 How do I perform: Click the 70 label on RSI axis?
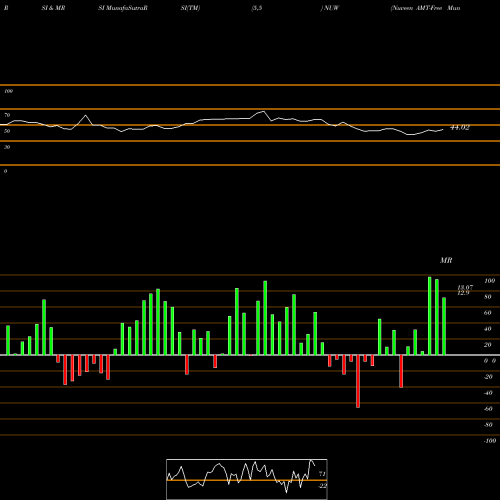point(7,115)
